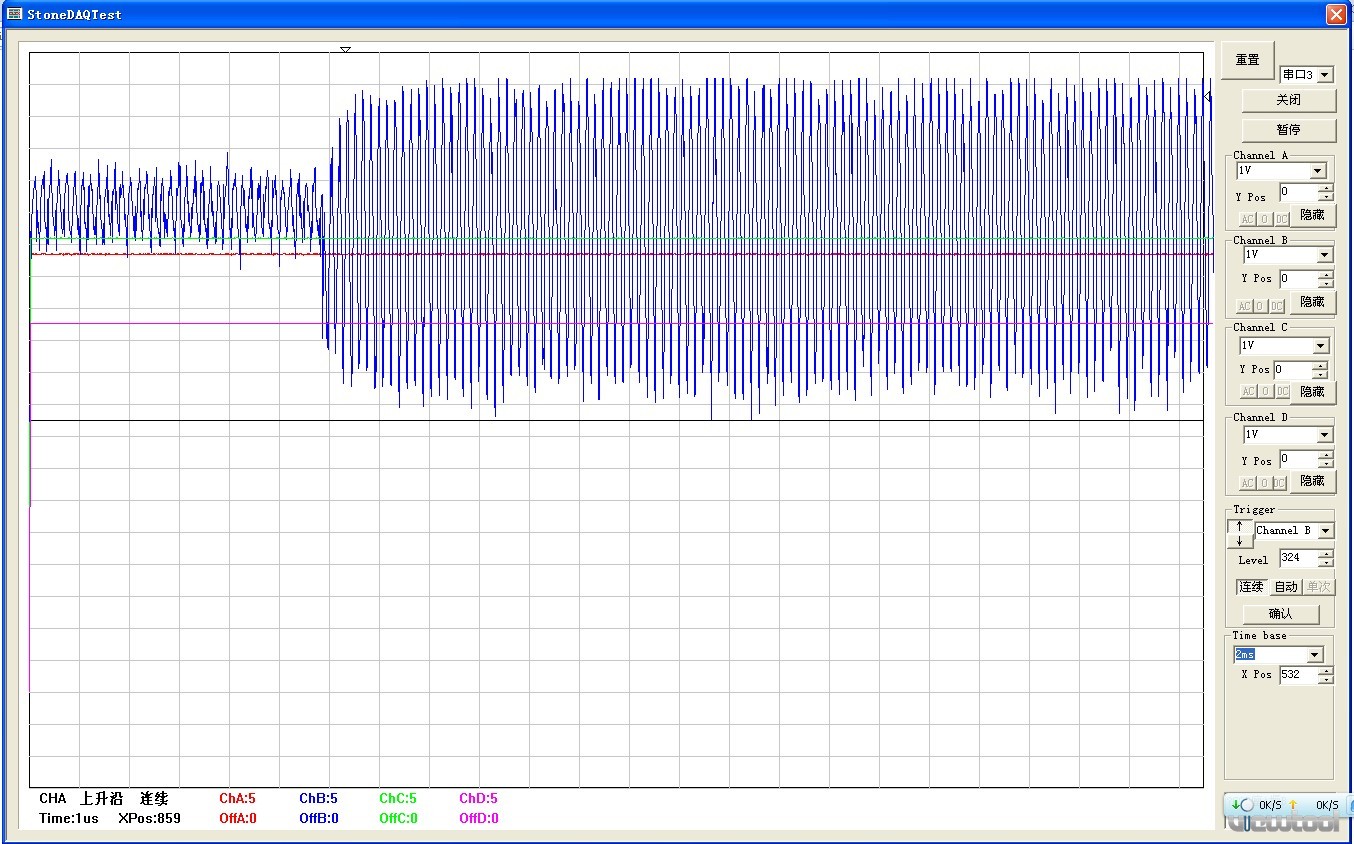
Task: Set Channel D coupling to 0 ground
Action: (x=1263, y=483)
